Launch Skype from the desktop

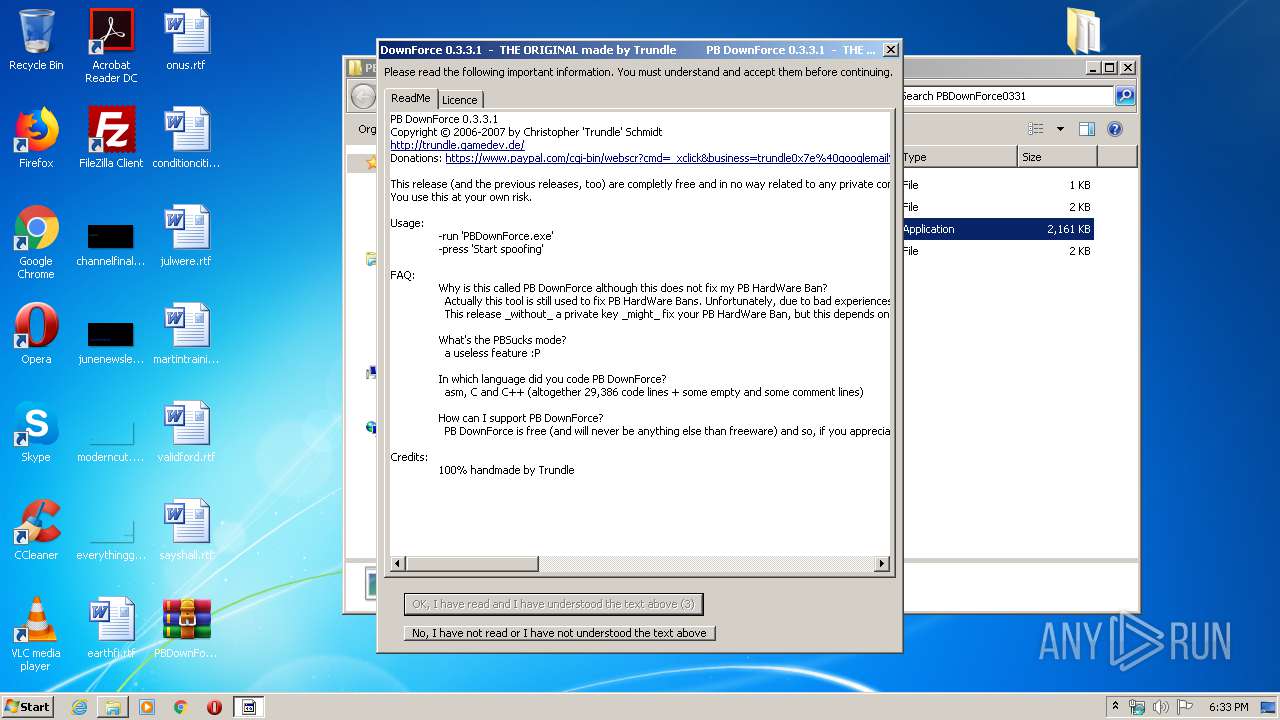click(x=36, y=432)
